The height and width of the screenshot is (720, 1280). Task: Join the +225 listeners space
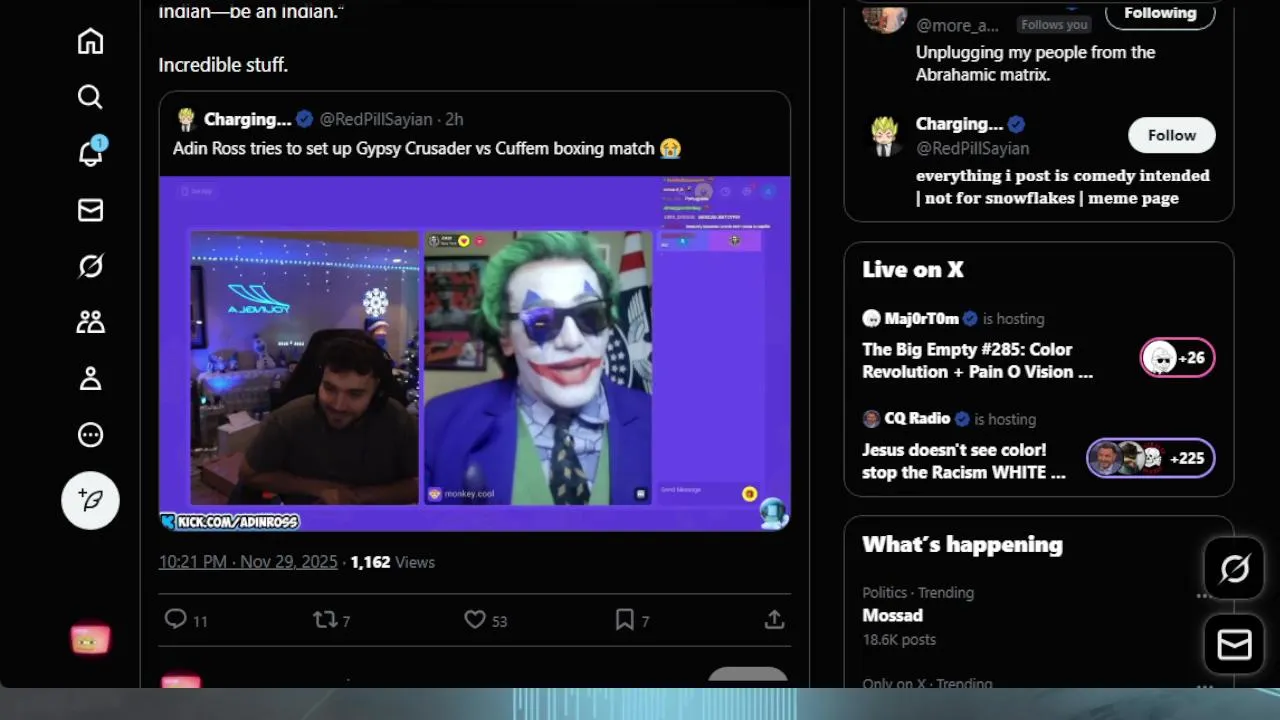[x=1151, y=458]
